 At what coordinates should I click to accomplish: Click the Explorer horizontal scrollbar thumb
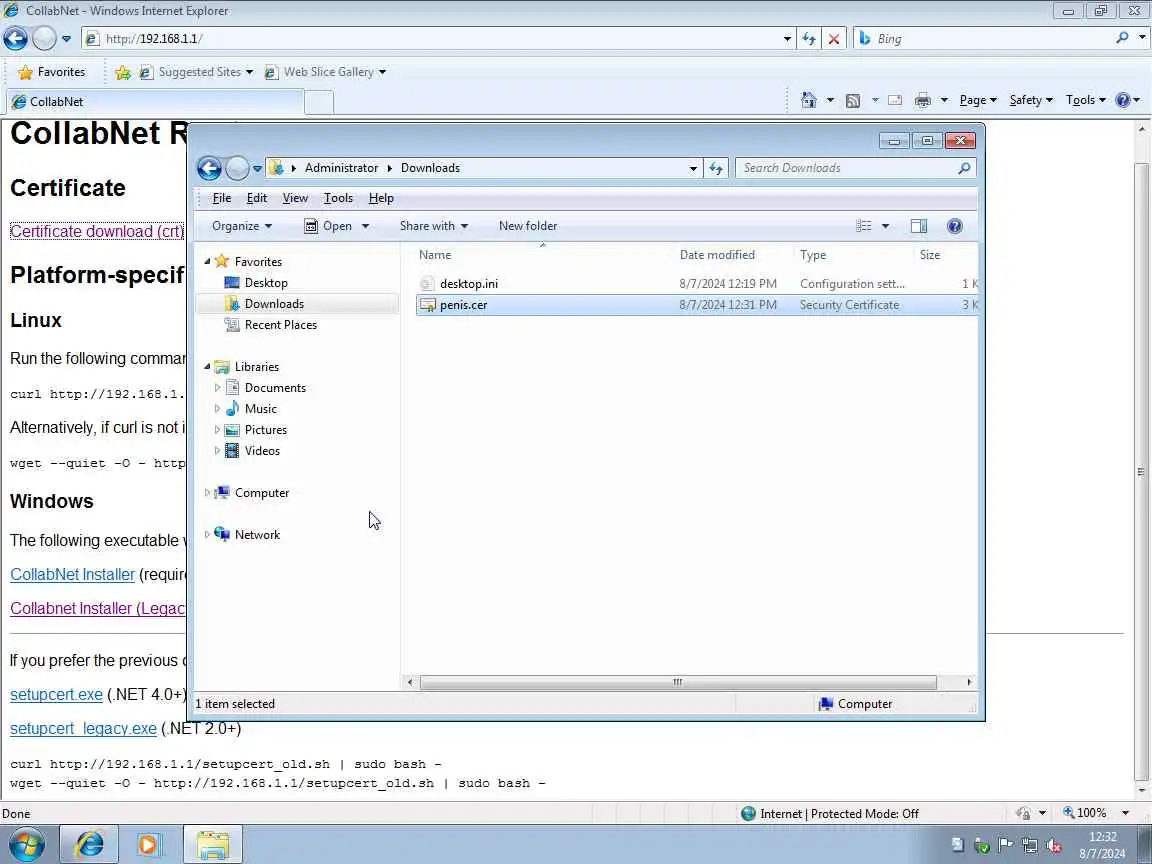pyautogui.click(x=677, y=683)
